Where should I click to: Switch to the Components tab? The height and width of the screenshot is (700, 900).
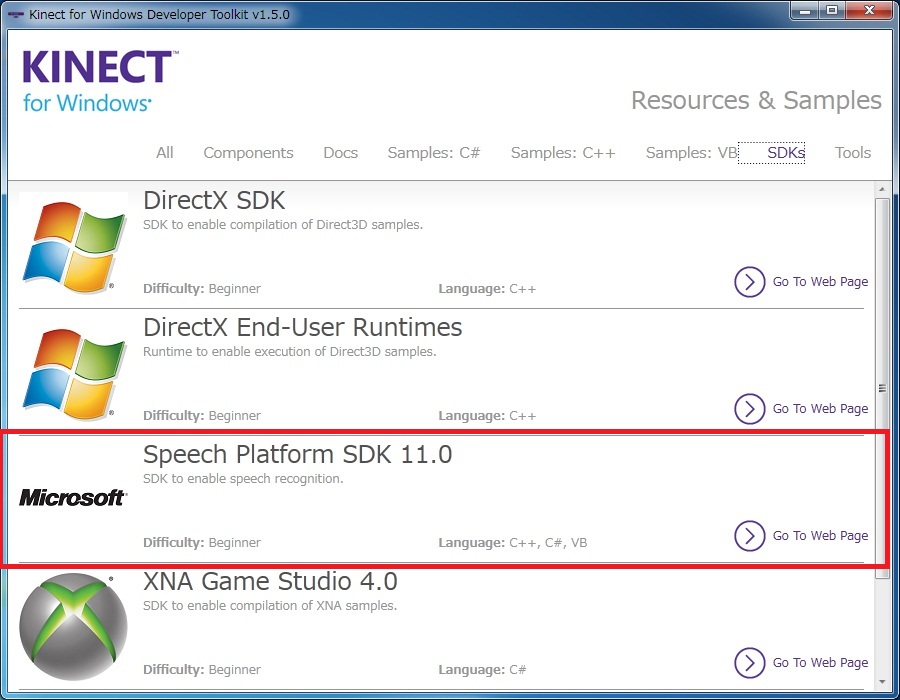click(249, 153)
